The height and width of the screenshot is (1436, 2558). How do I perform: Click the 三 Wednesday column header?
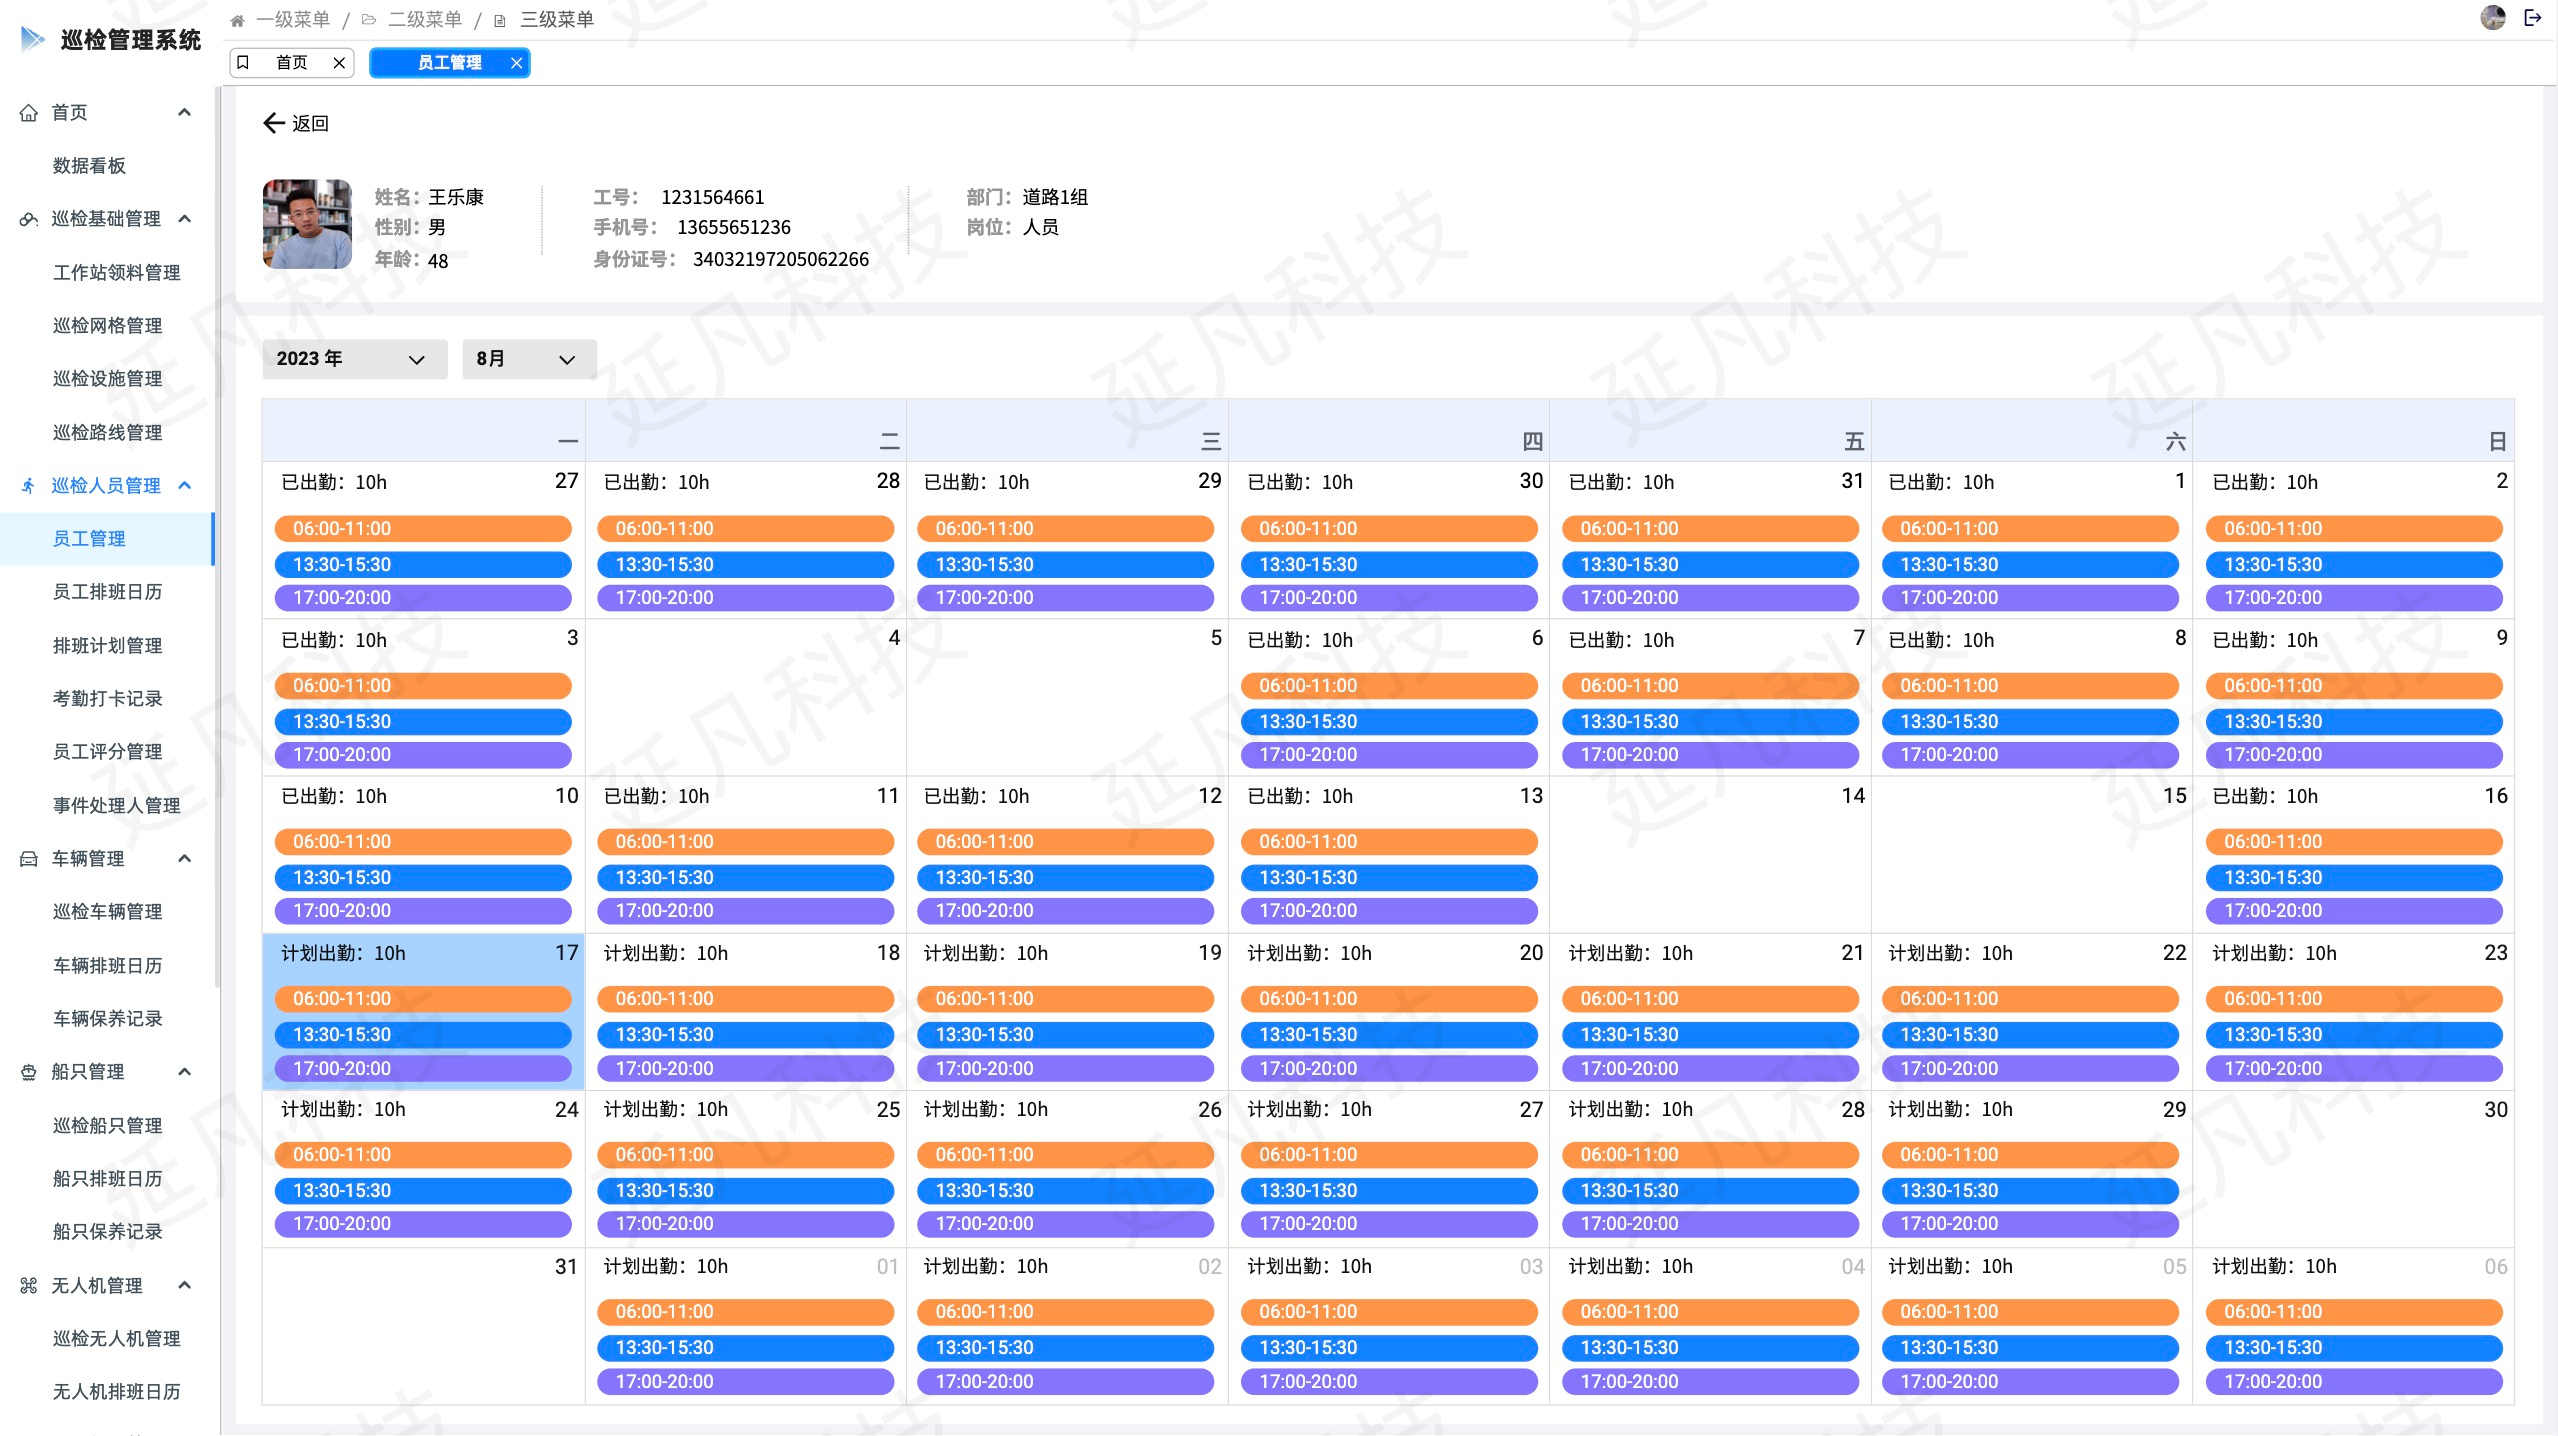point(1067,431)
